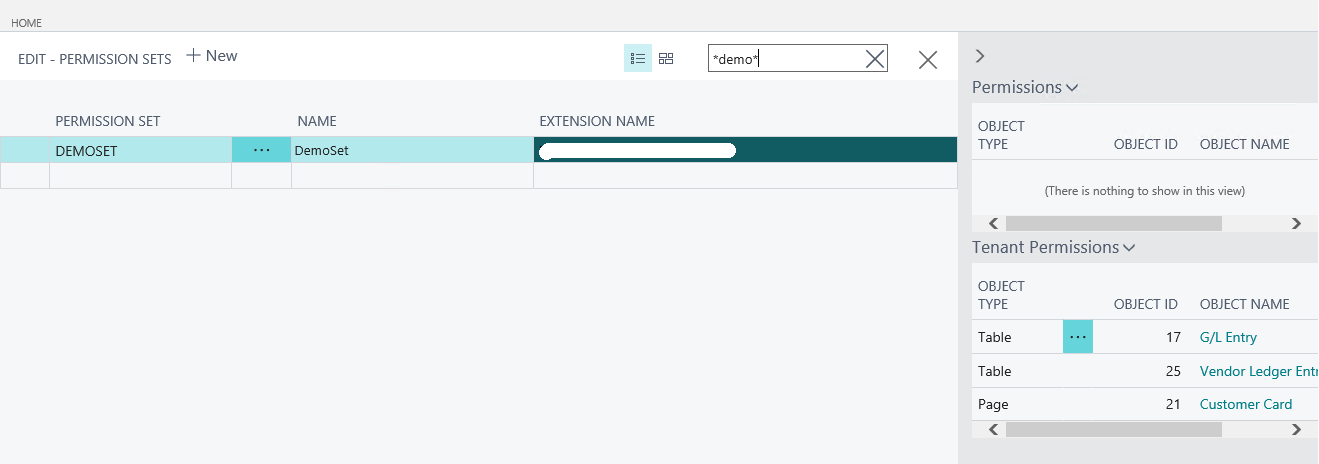The width and height of the screenshot is (1319, 464).
Task: Sort by PERMISSION SET column header
Action: click(108, 121)
